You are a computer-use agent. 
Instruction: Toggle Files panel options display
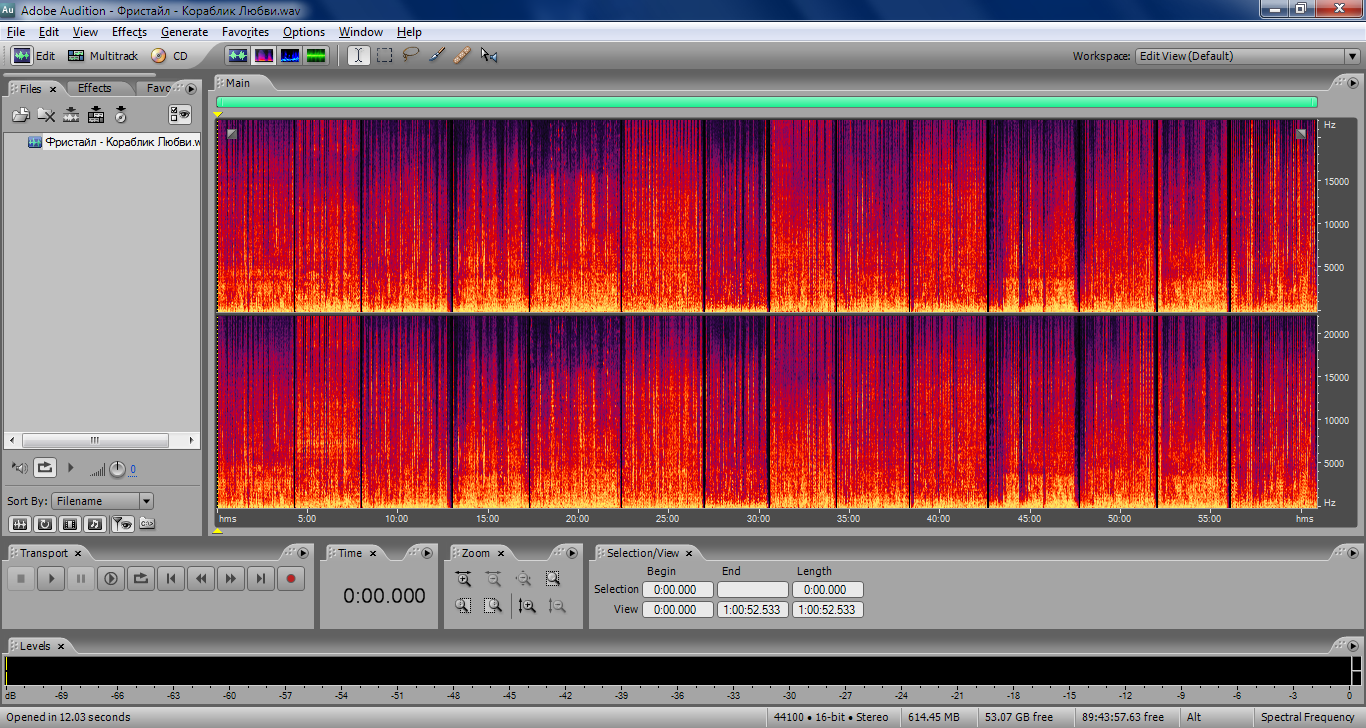tap(180, 115)
